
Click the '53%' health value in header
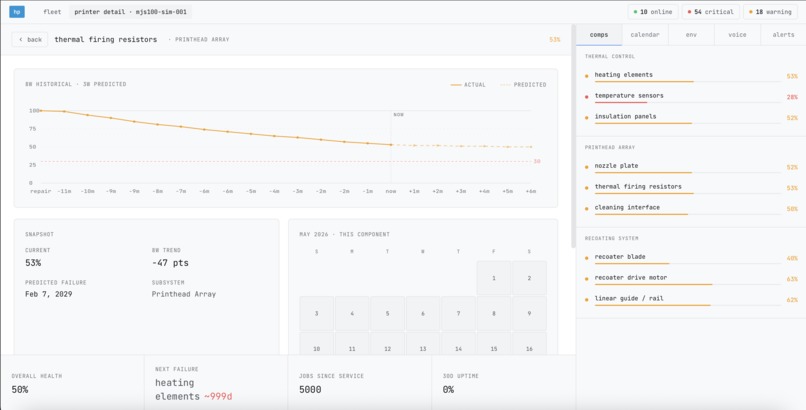[555, 40]
